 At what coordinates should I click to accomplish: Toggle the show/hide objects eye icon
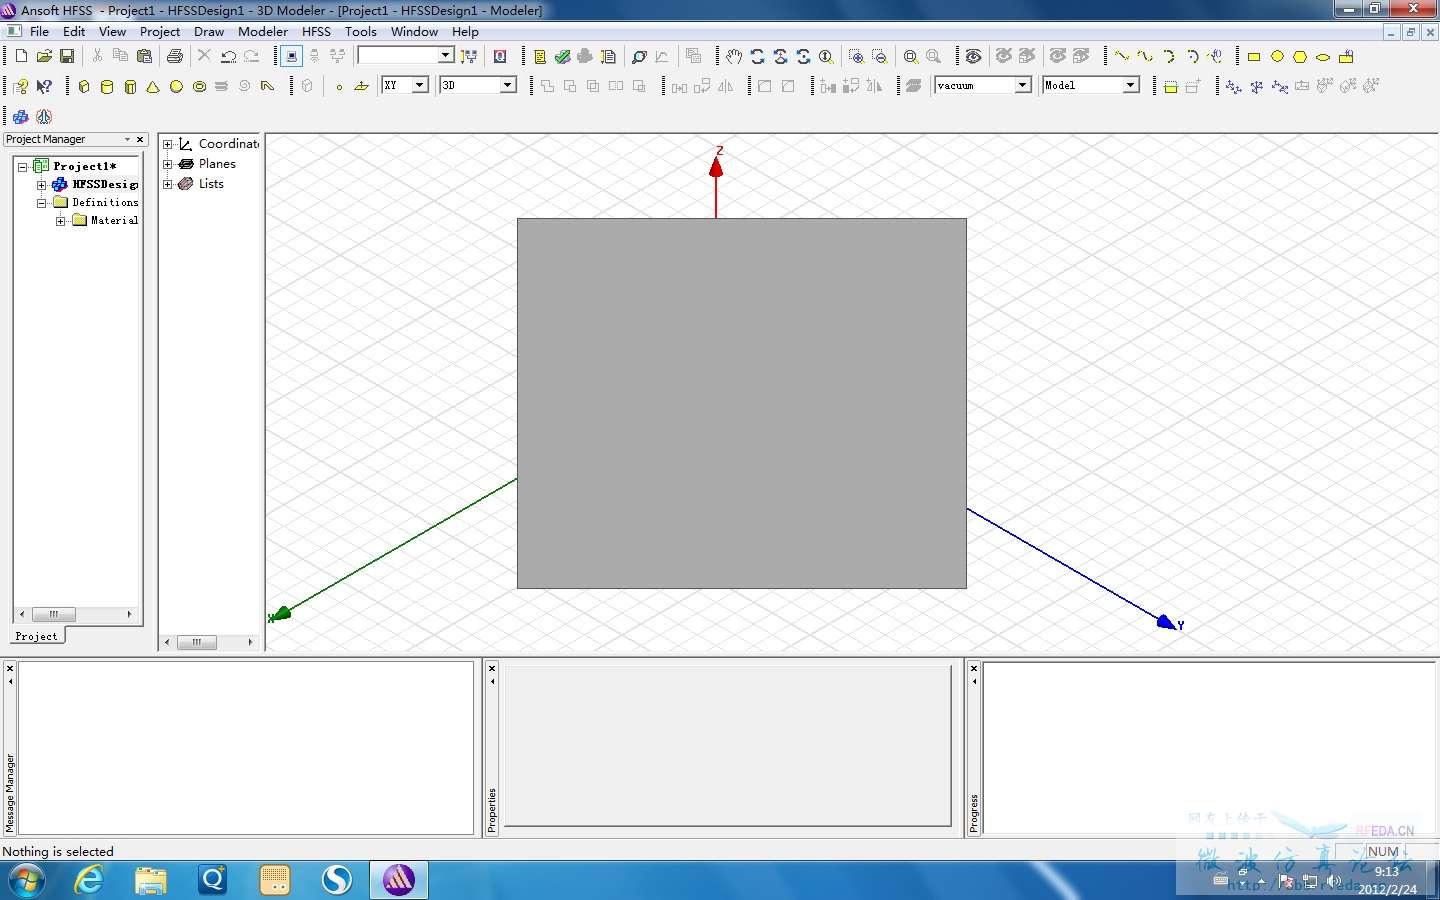(973, 57)
